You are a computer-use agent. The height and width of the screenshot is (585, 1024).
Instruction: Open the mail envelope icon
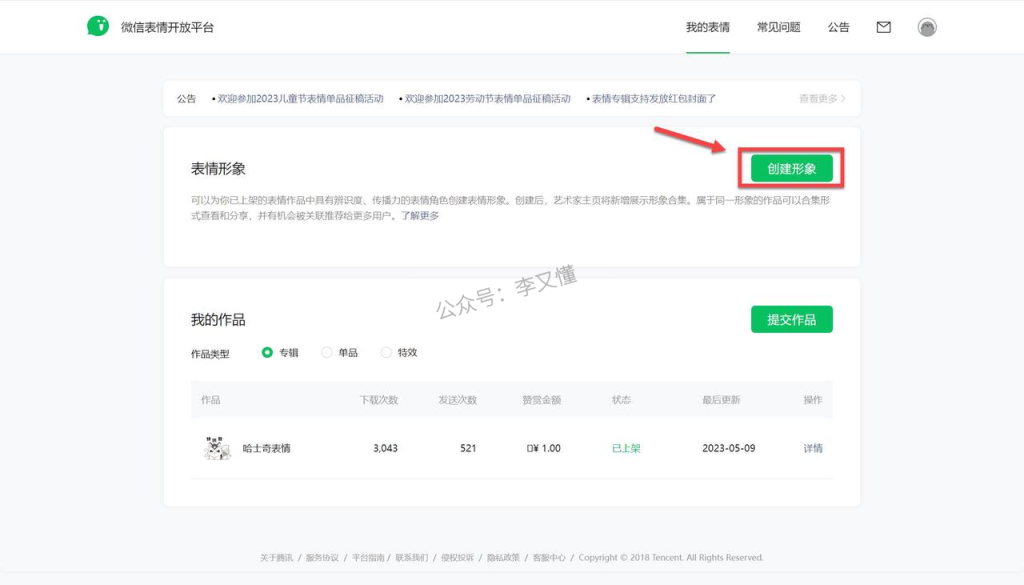[x=883, y=27]
